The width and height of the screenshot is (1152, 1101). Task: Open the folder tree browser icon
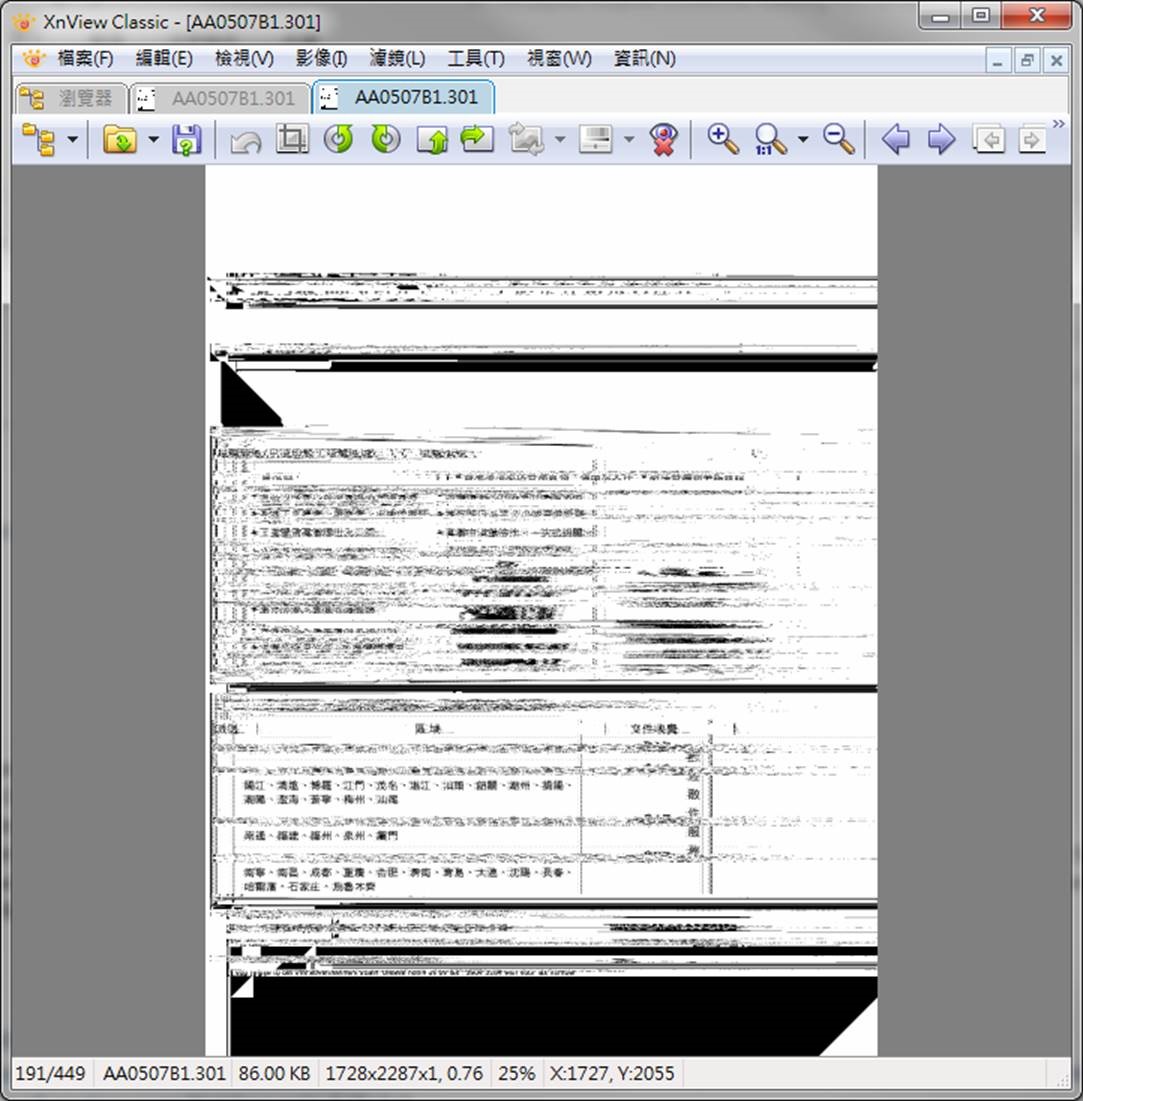tap(39, 140)
